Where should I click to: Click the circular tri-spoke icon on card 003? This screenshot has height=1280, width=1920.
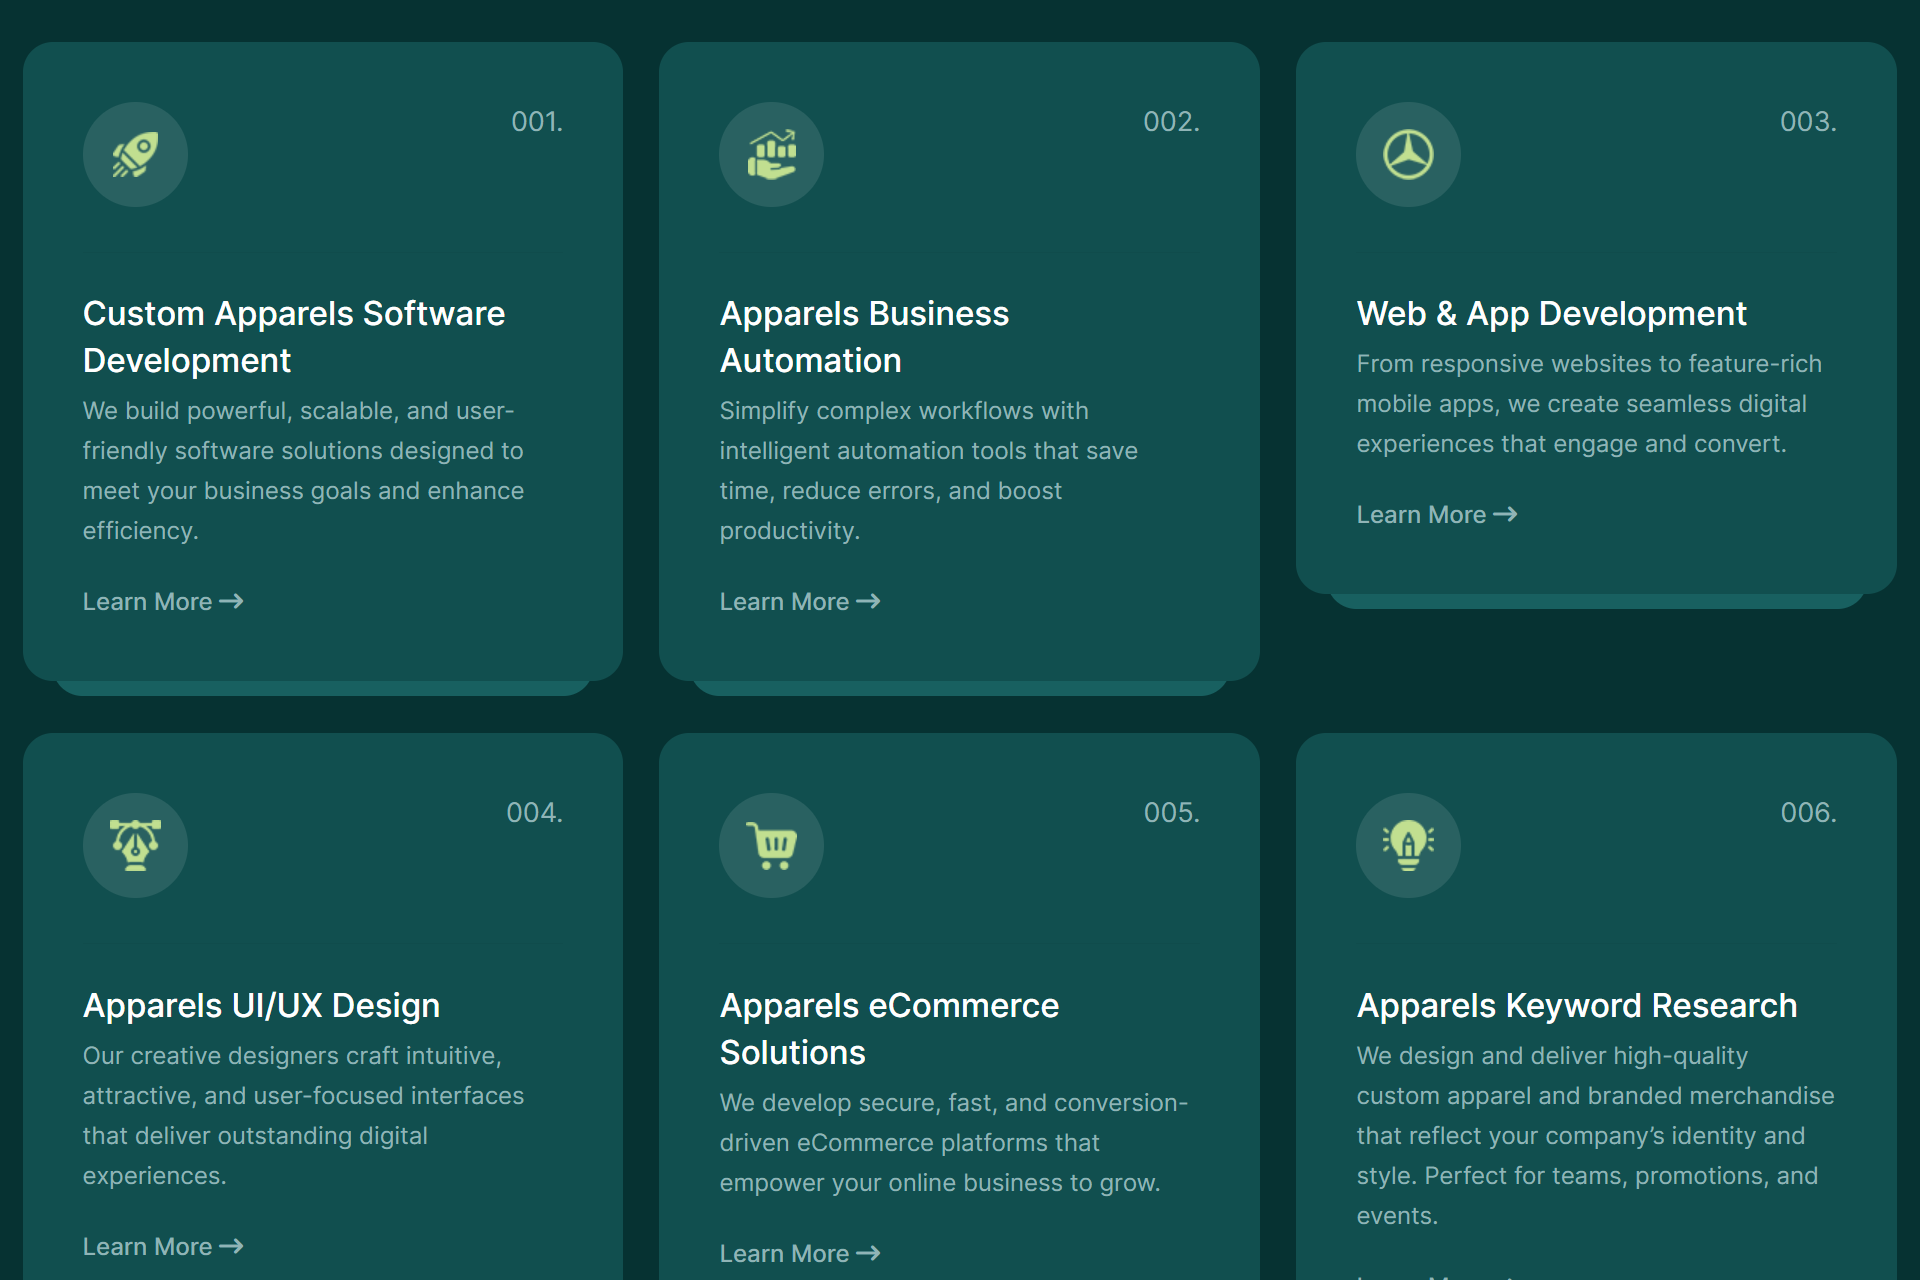[x=1408, y=155]
